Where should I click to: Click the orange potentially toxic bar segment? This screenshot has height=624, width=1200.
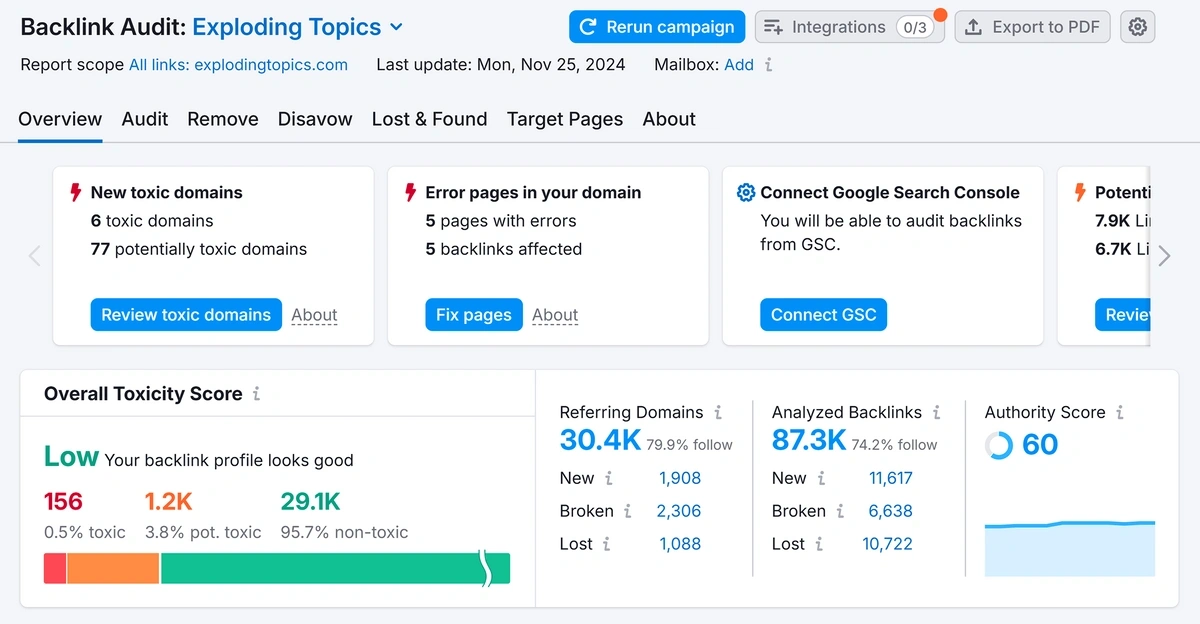[x=113, y=568]
